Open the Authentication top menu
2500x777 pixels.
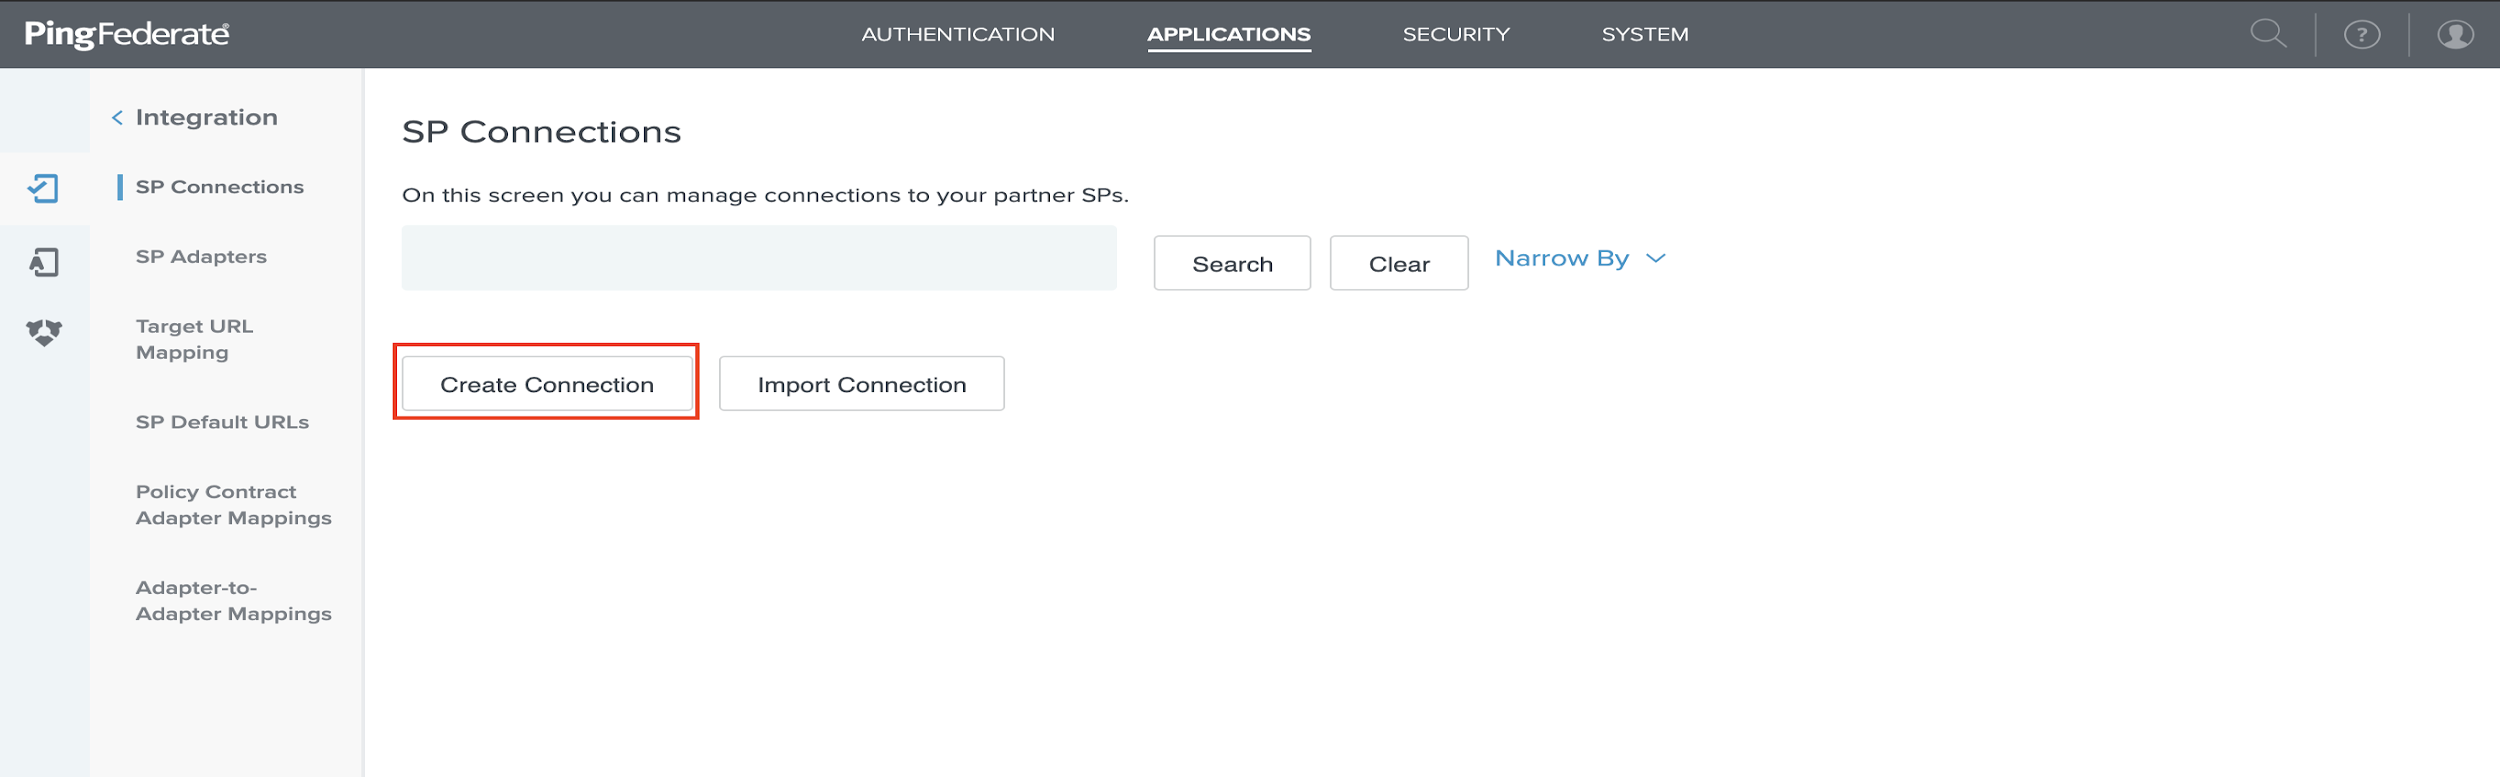pyautogui.click(x=957, y=34)
